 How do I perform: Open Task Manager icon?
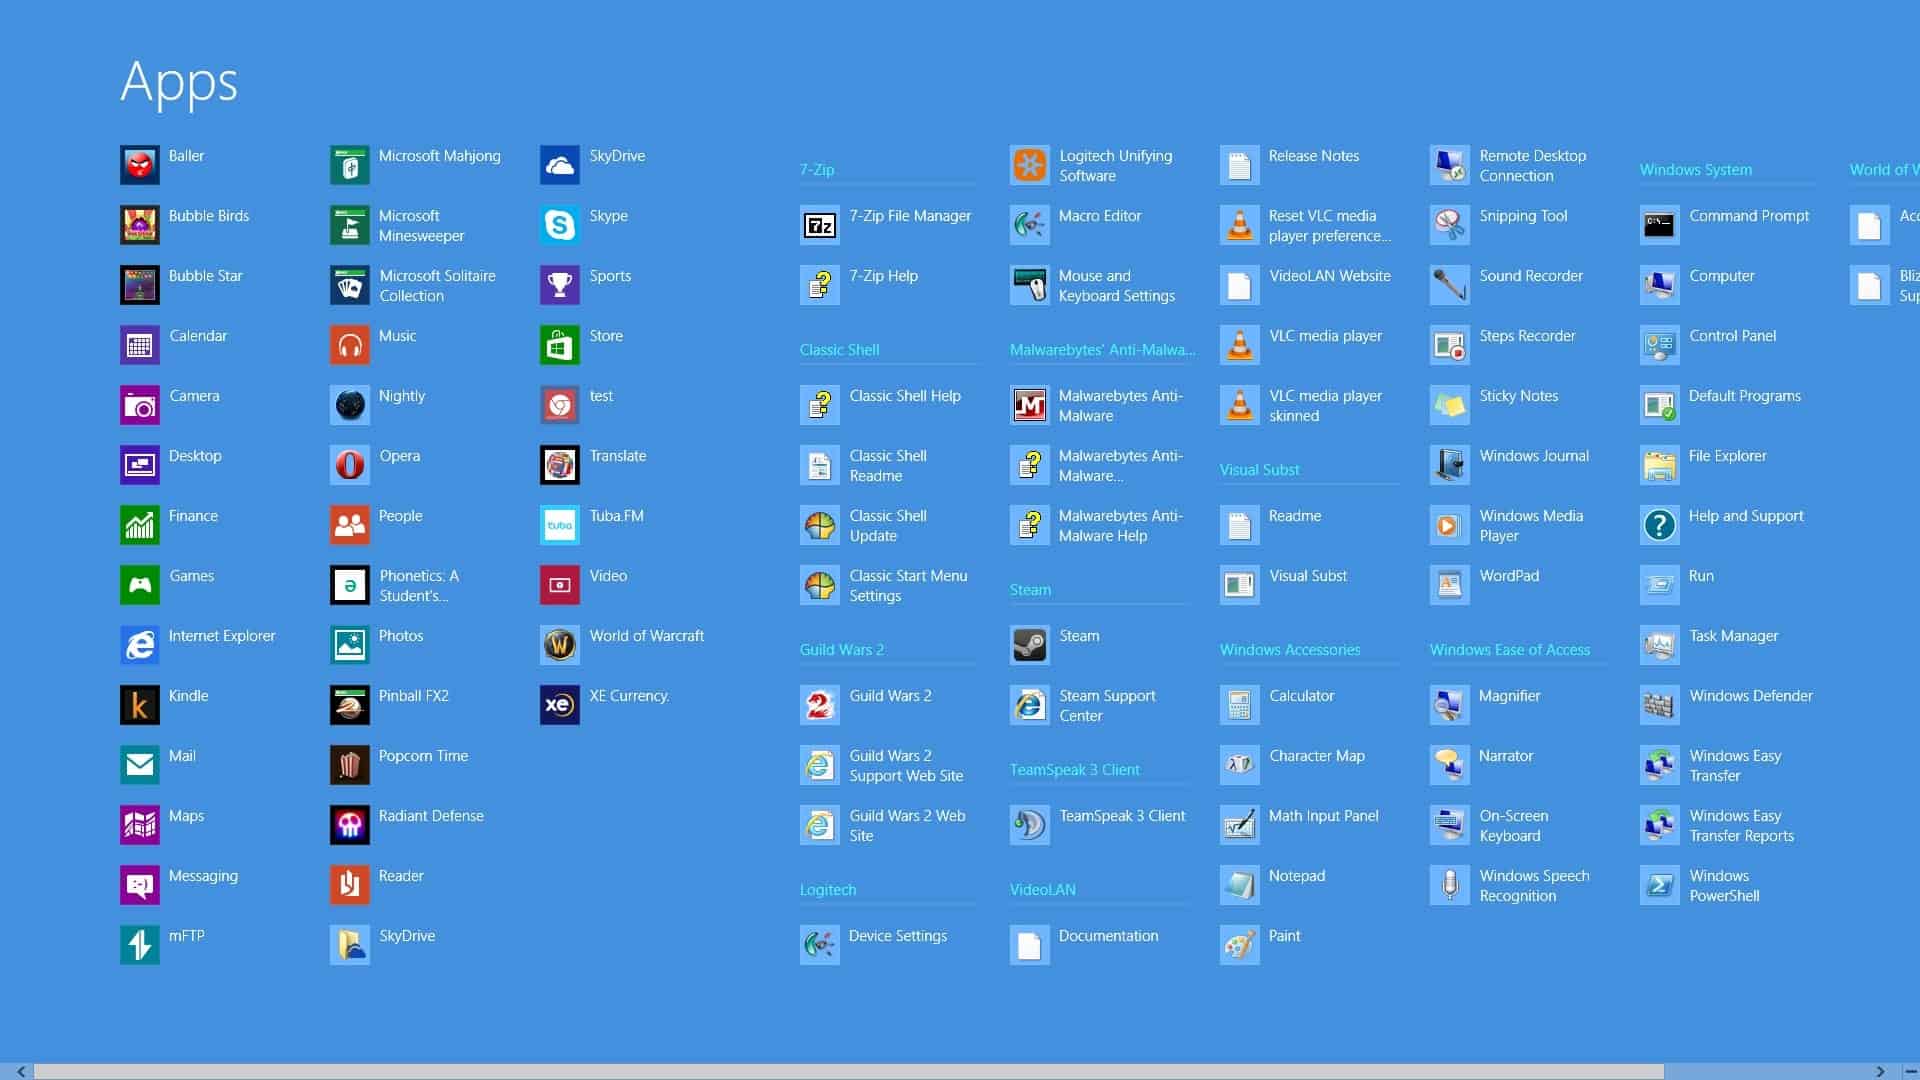pyautogui.click(x=1660, y=645)
